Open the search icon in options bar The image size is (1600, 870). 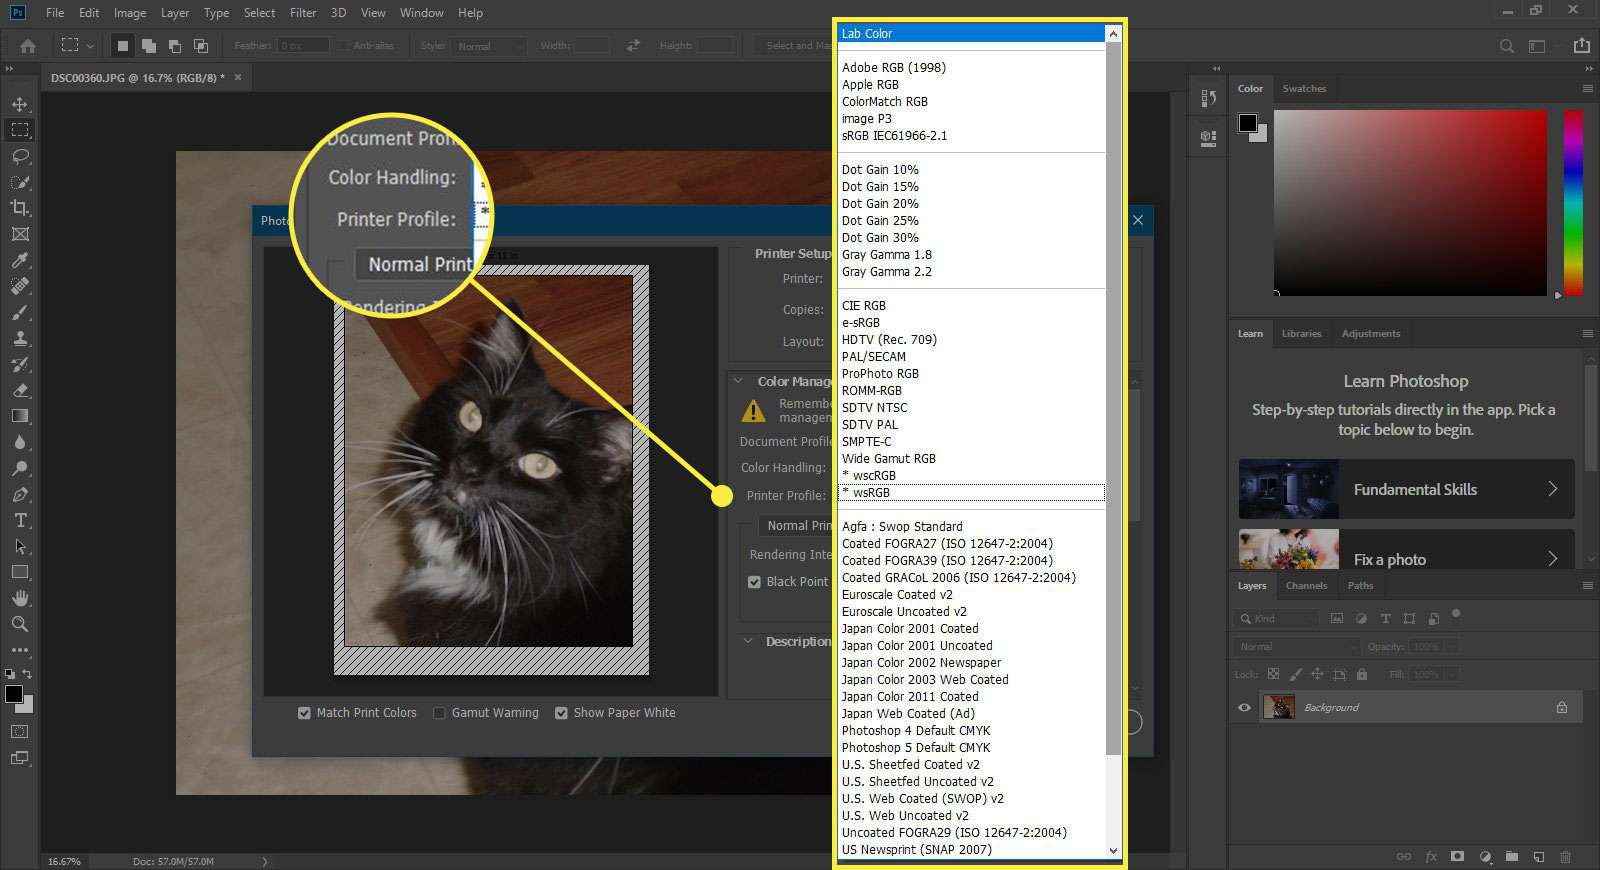pyautogui.click(x=1506, y=45)
